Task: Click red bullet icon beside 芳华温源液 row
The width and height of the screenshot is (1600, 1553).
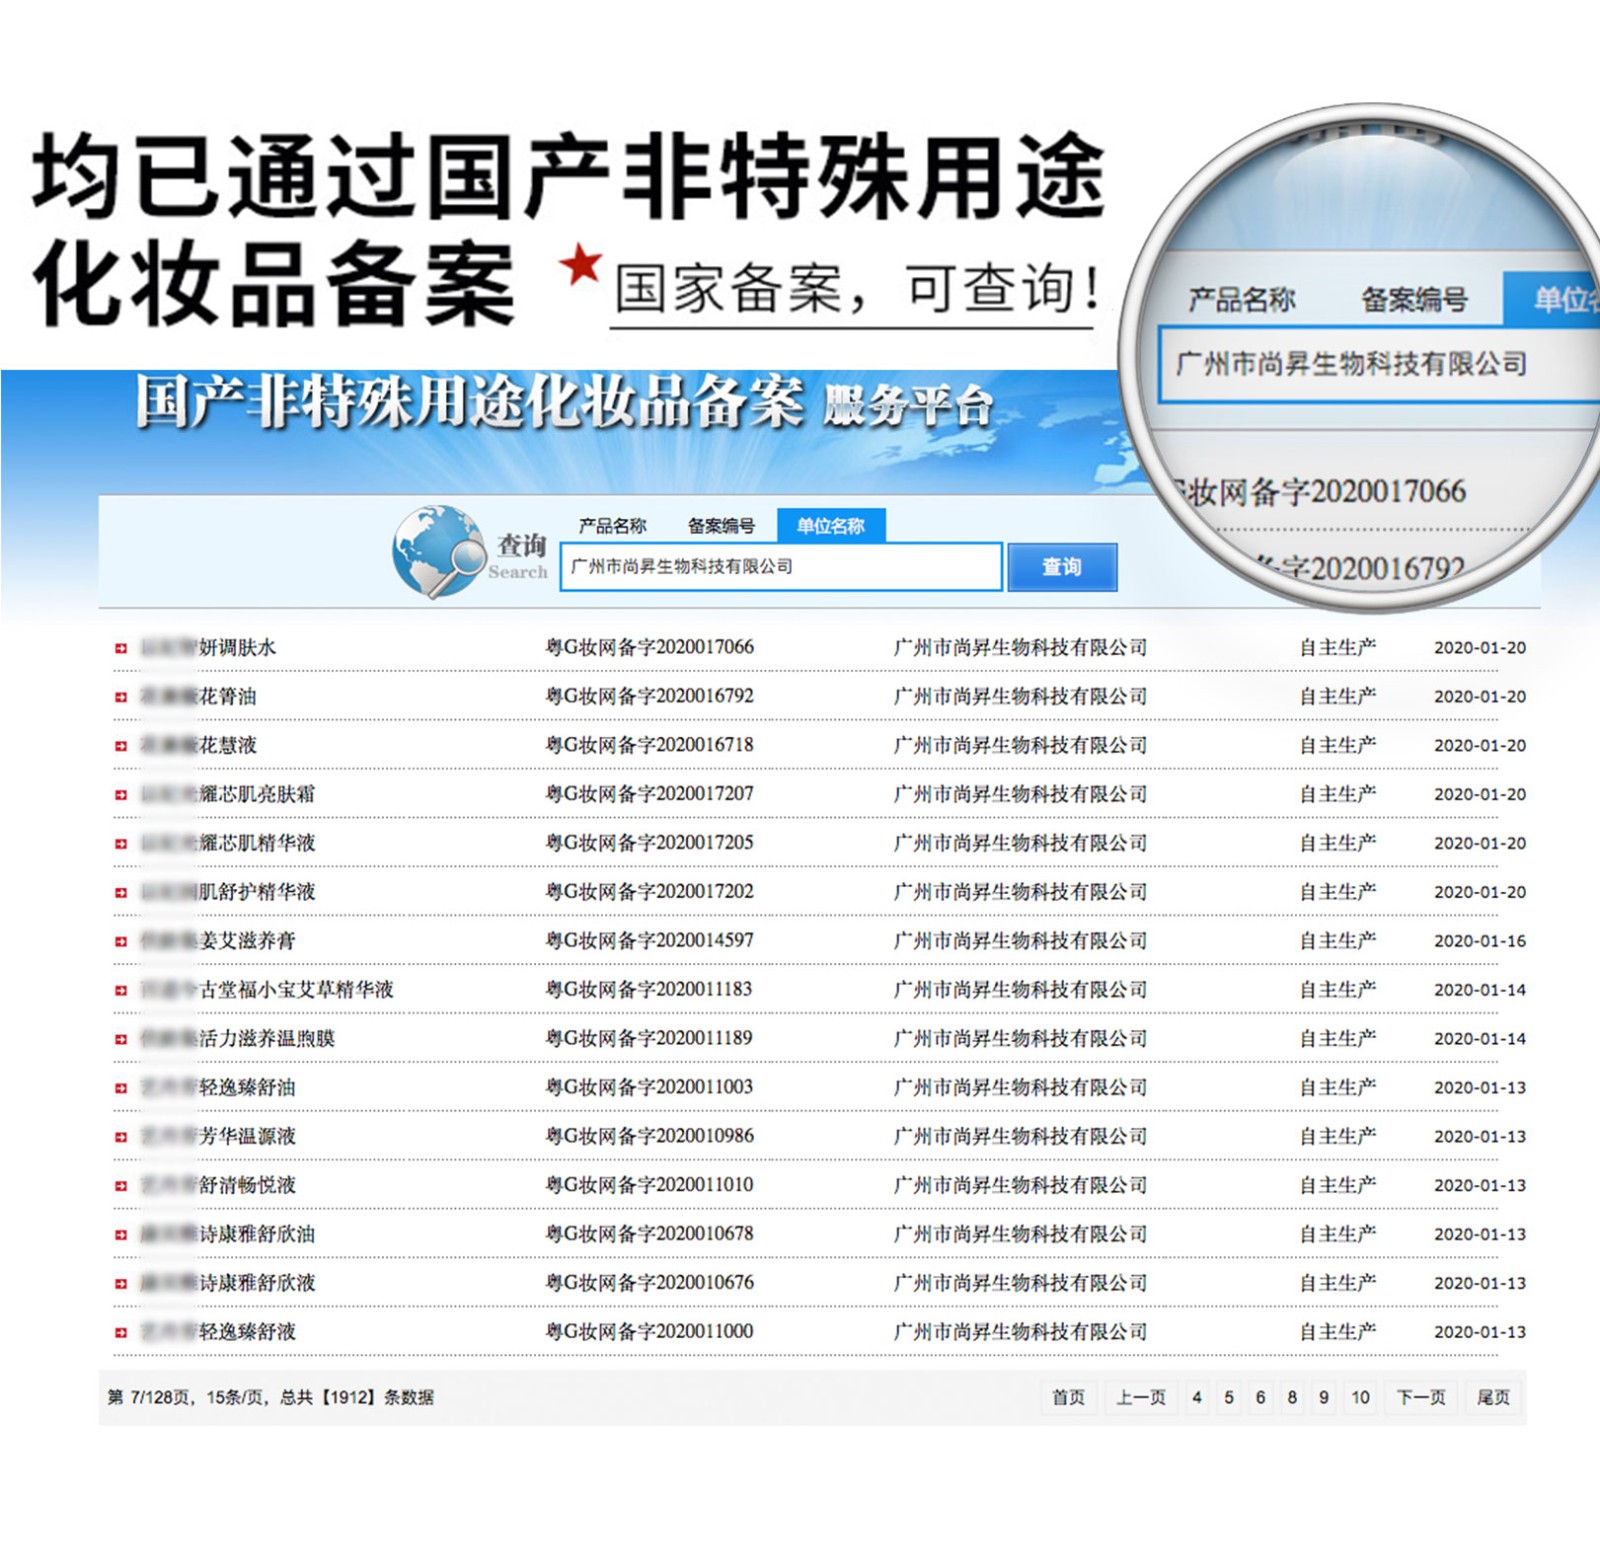Action: coord(121,1137)
